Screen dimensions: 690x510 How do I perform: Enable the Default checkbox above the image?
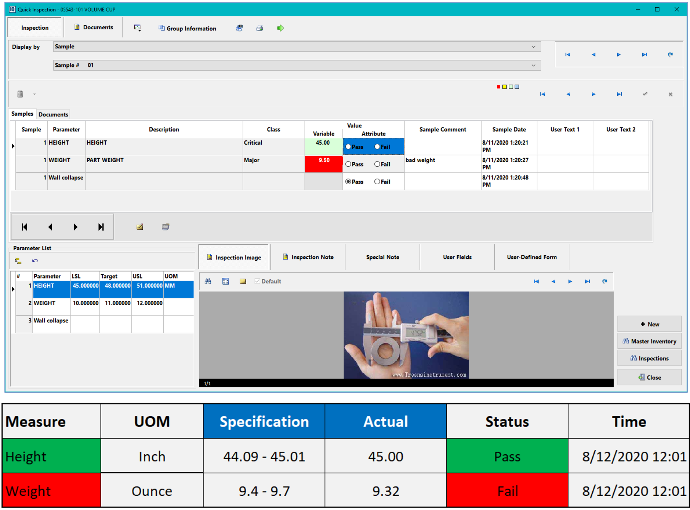point(256,281)
